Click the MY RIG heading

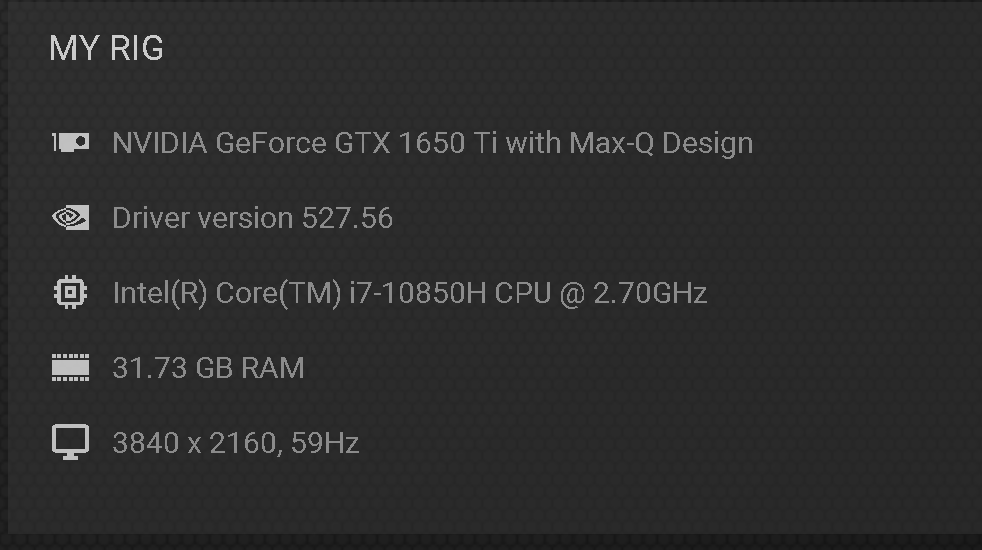106,48
